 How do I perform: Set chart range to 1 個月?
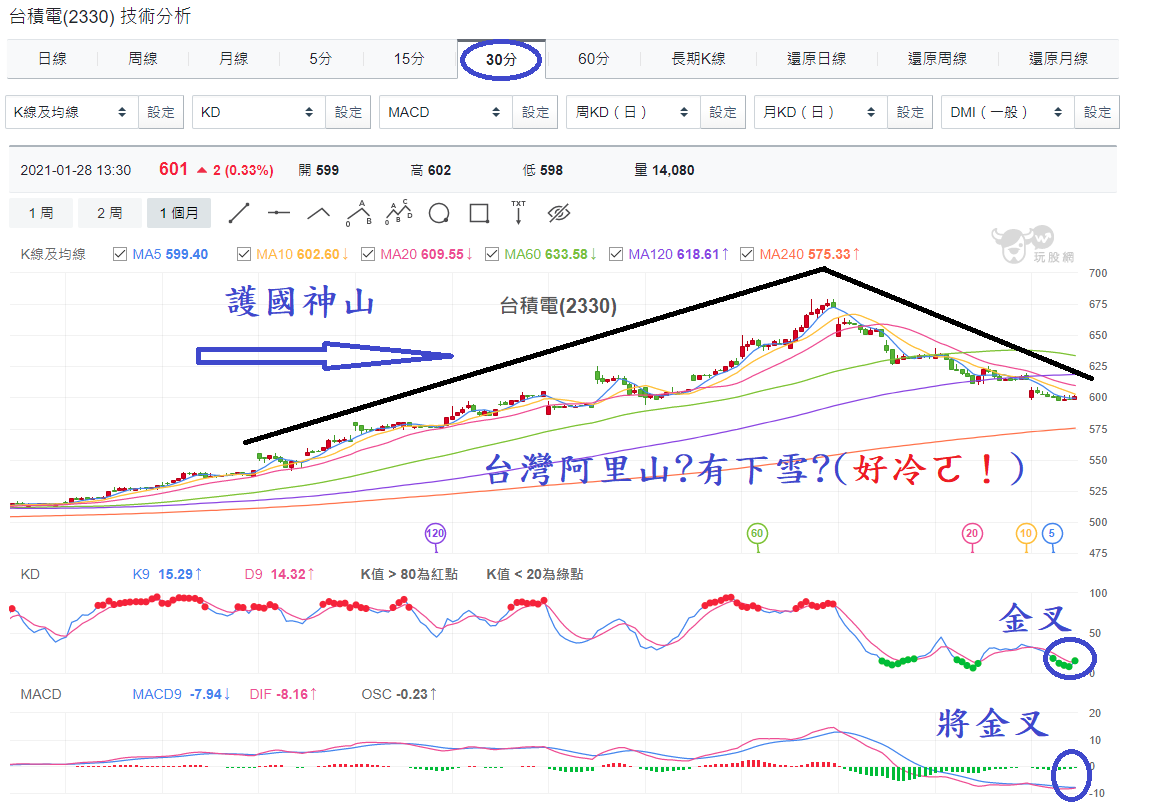[179, 213]
